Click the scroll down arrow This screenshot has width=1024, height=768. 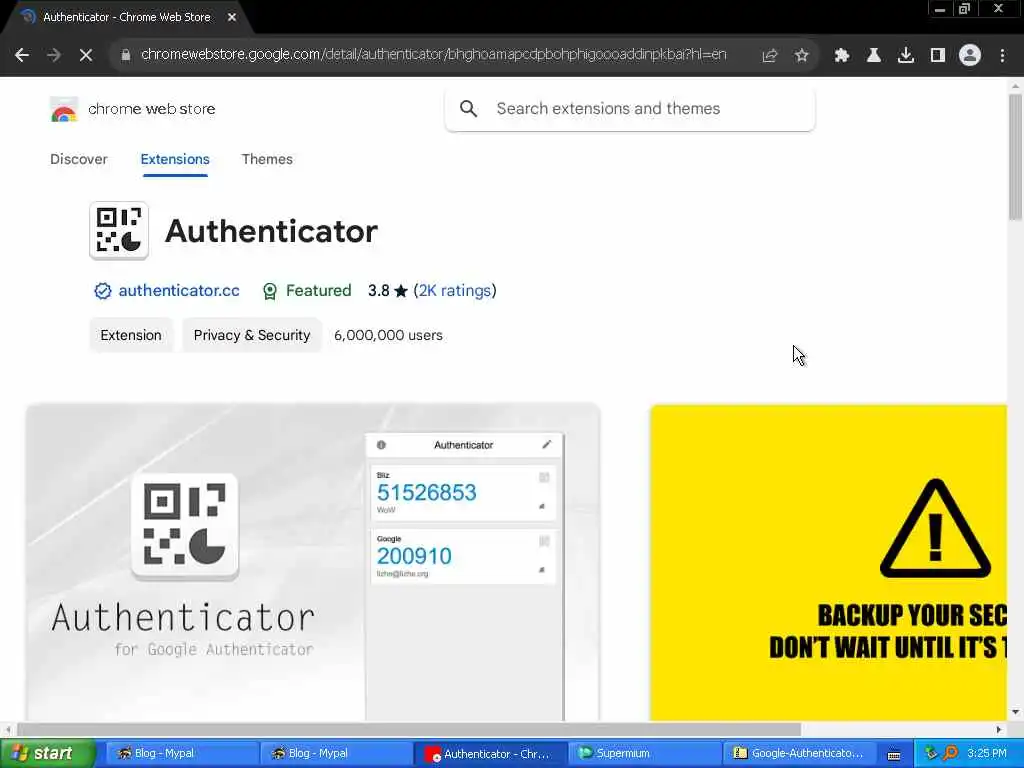(1015, 712)
